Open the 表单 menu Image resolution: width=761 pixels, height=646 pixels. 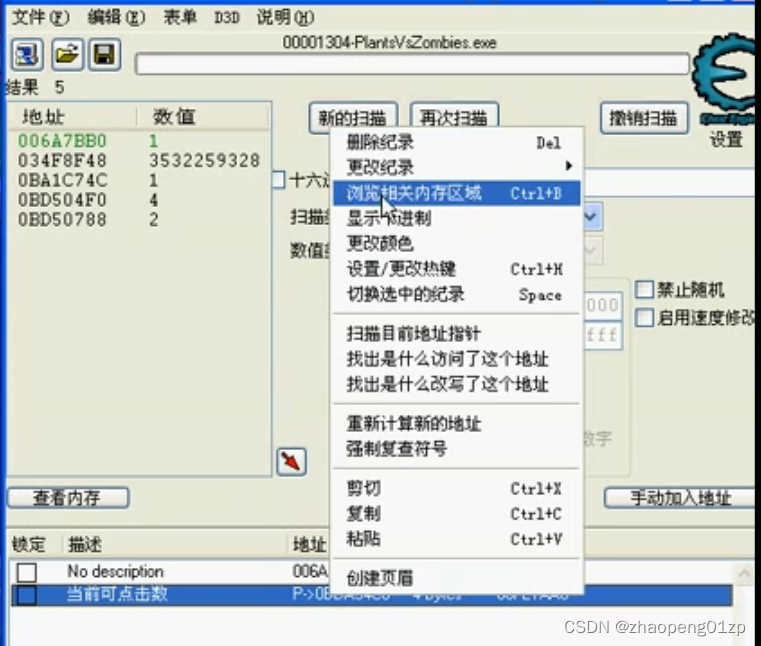point(180,17)
